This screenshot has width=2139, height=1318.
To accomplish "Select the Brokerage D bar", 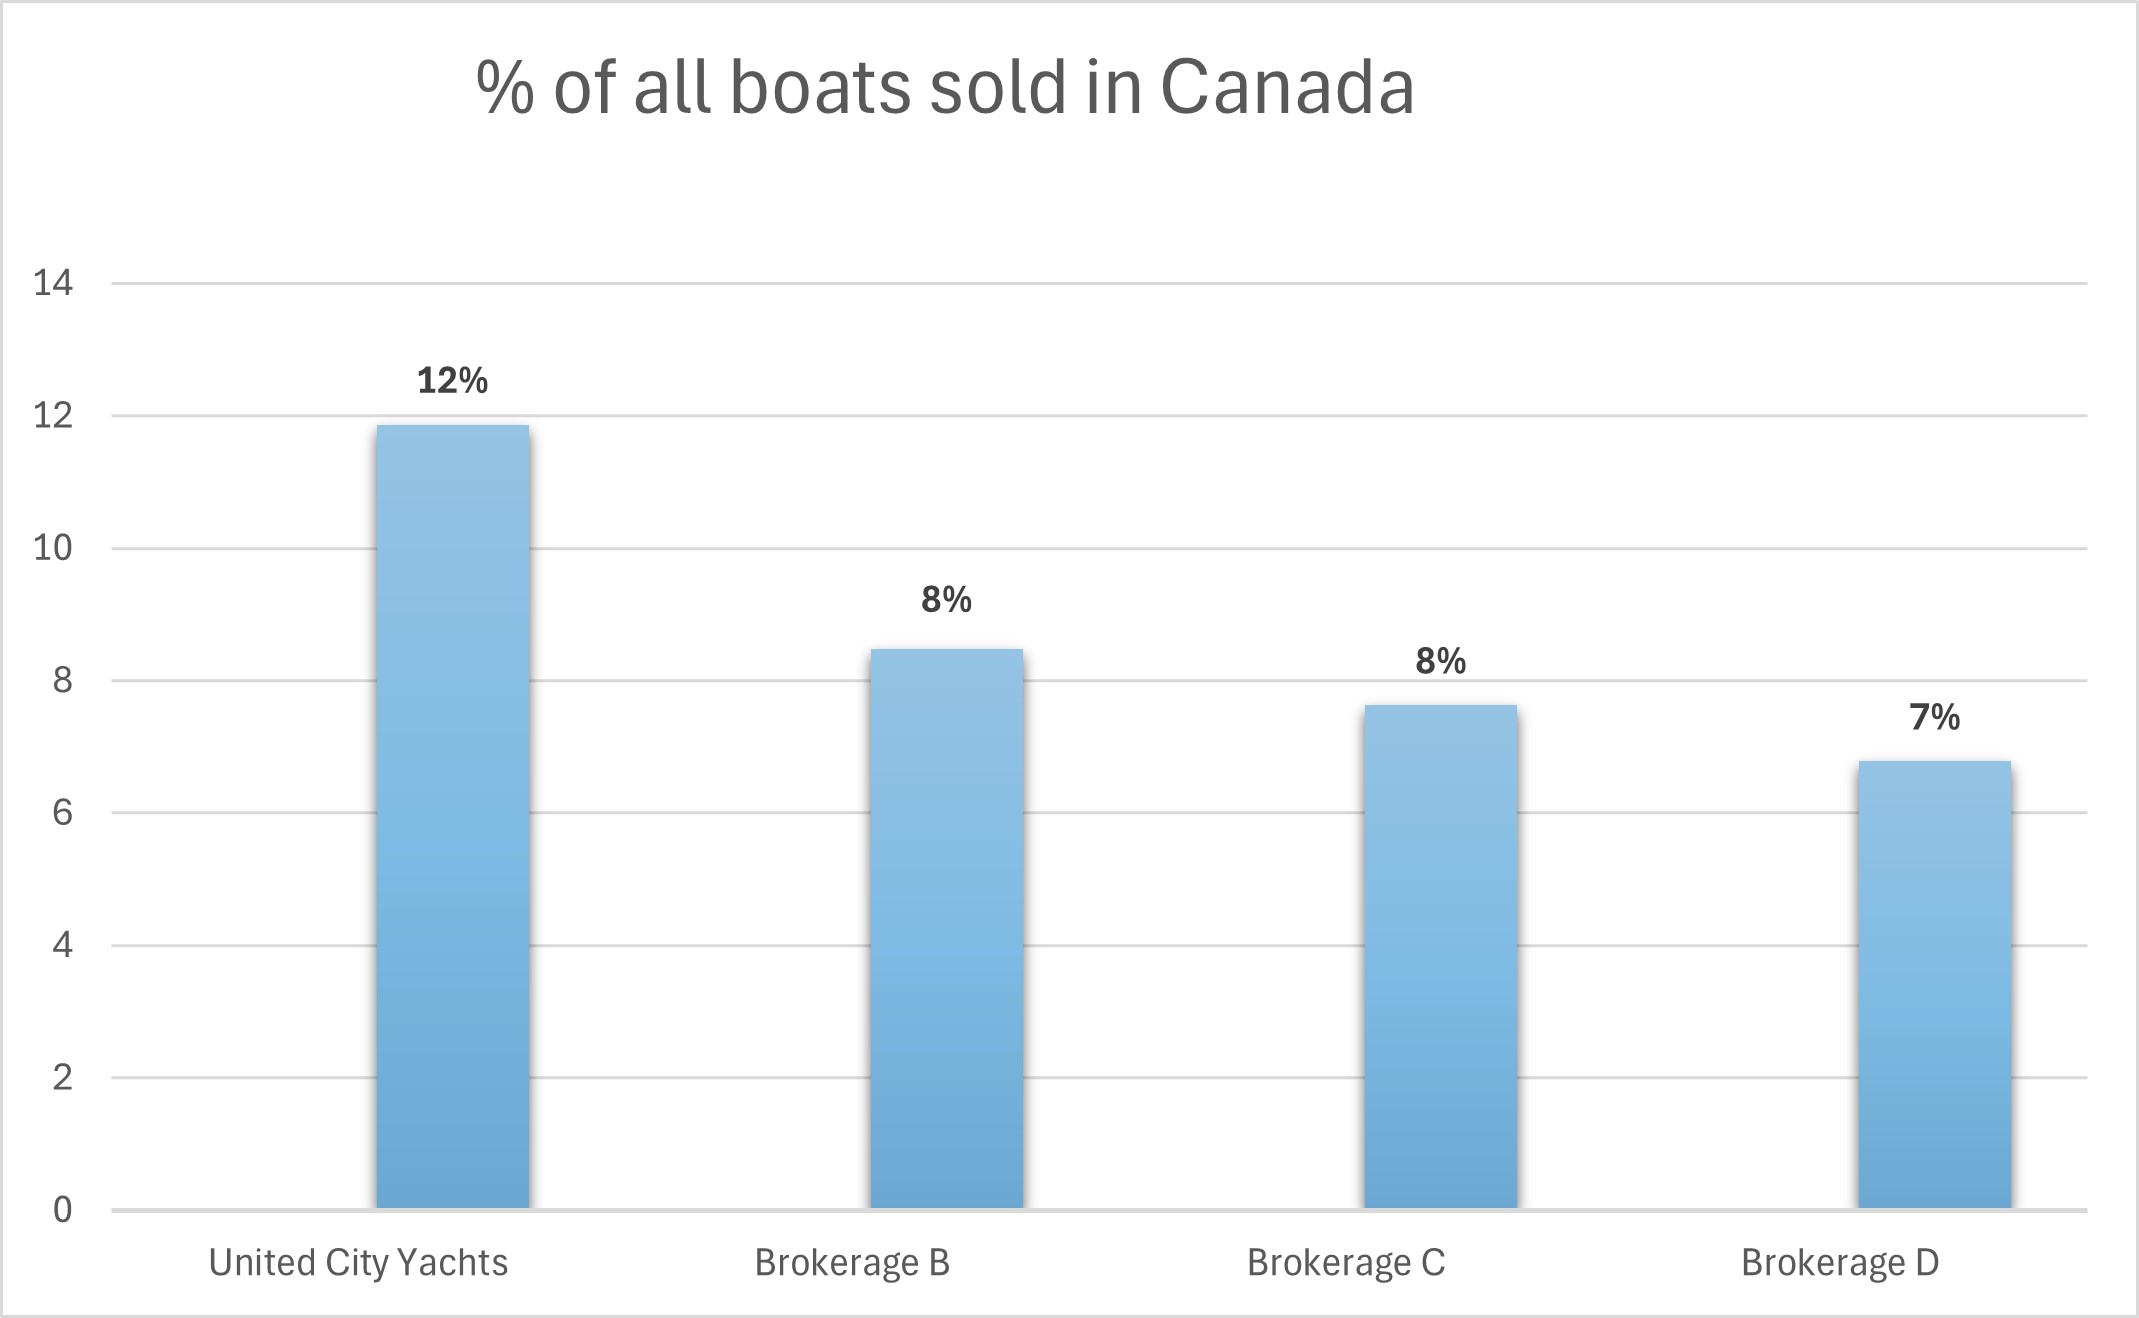I will click(x=1934, y=984).
